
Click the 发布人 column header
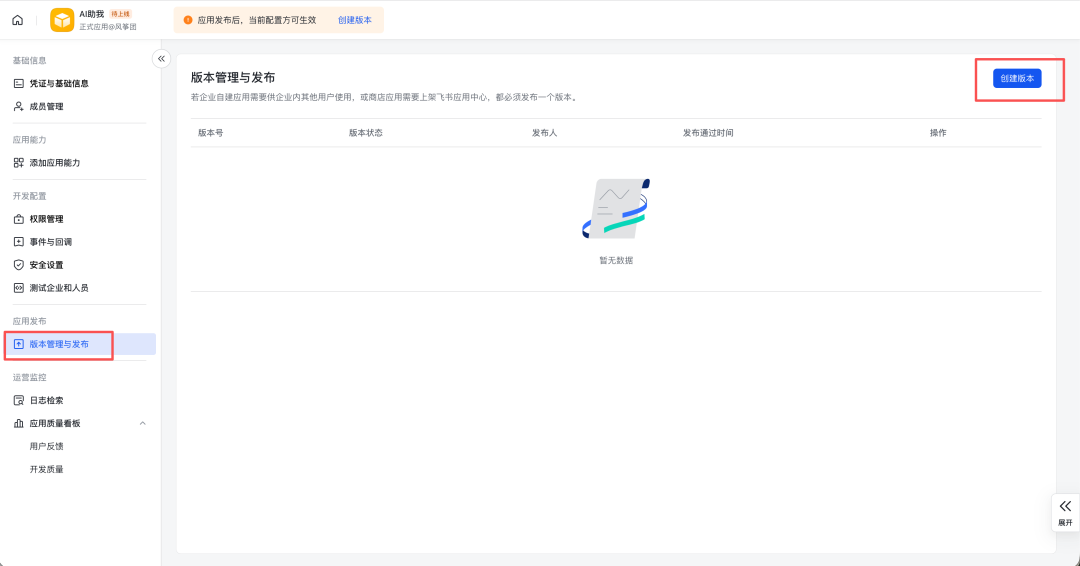coord(544,133)
